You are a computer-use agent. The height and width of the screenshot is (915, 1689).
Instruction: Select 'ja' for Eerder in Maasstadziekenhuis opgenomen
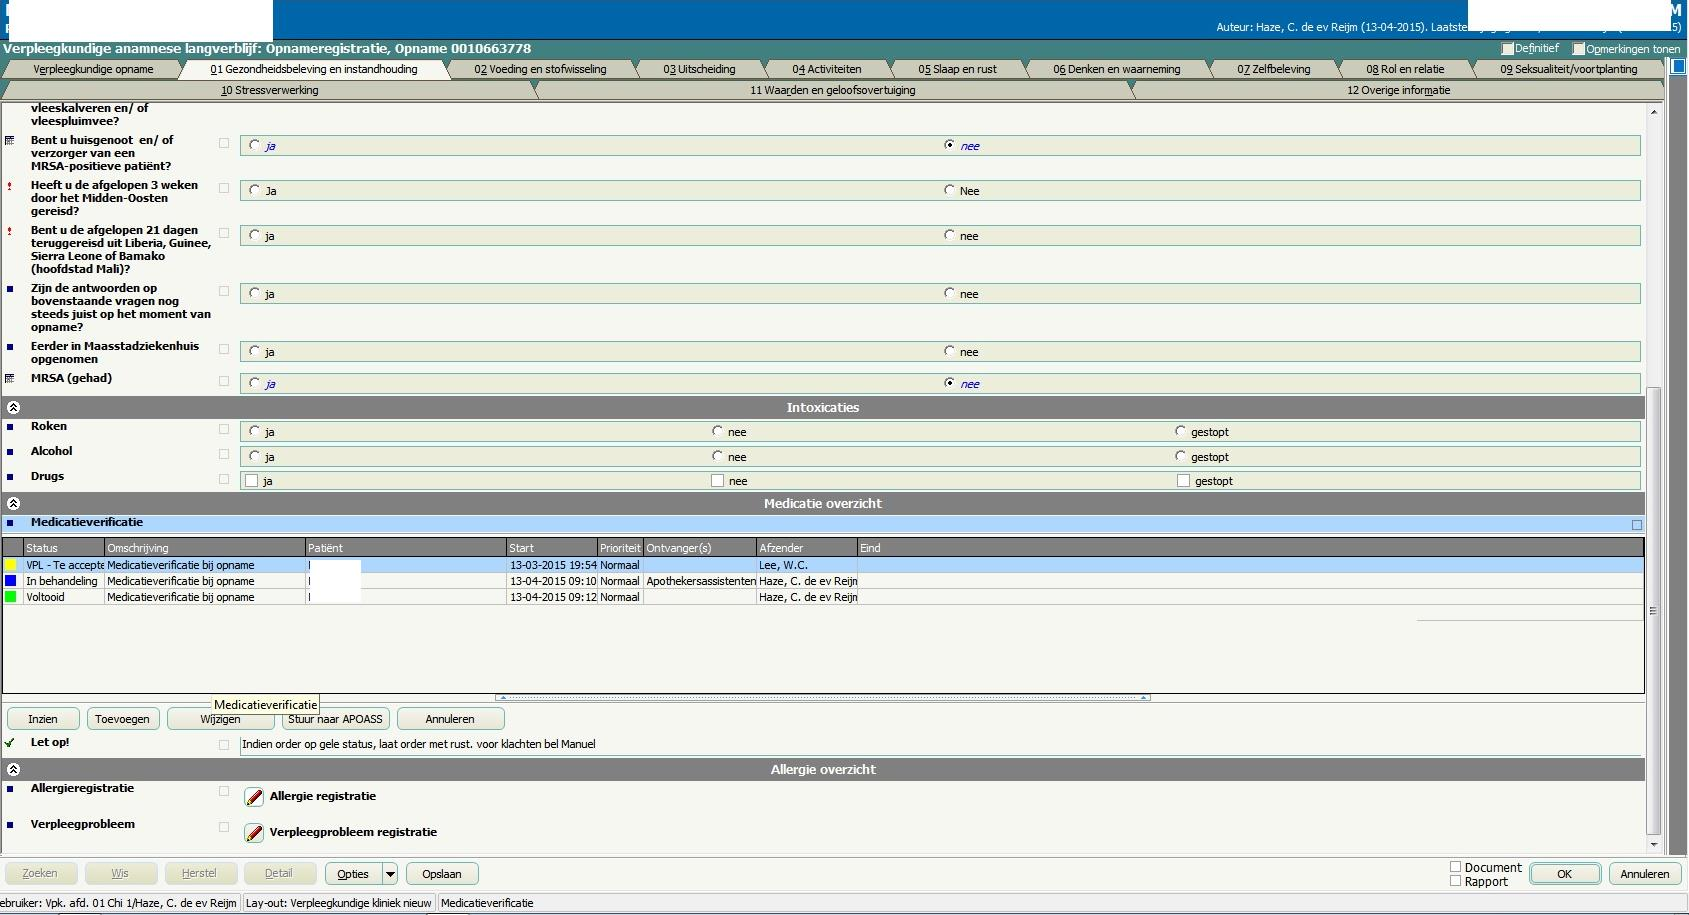254,351
